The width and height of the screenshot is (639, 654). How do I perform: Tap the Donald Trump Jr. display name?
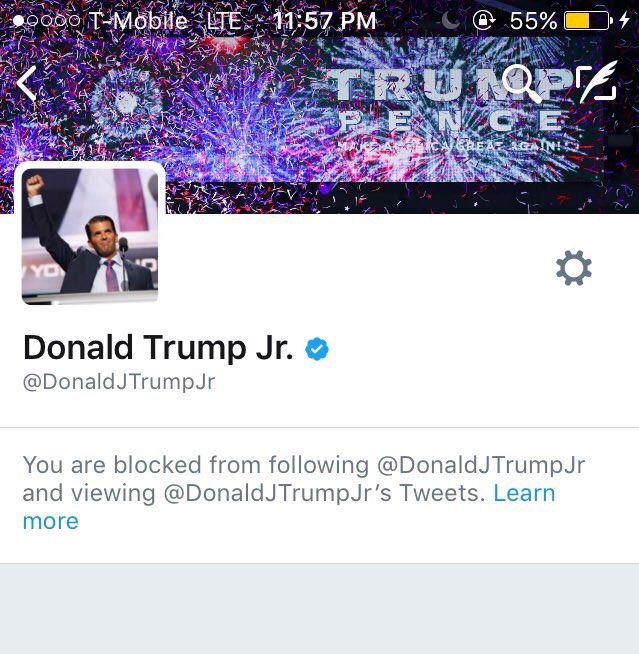(158, 347)
